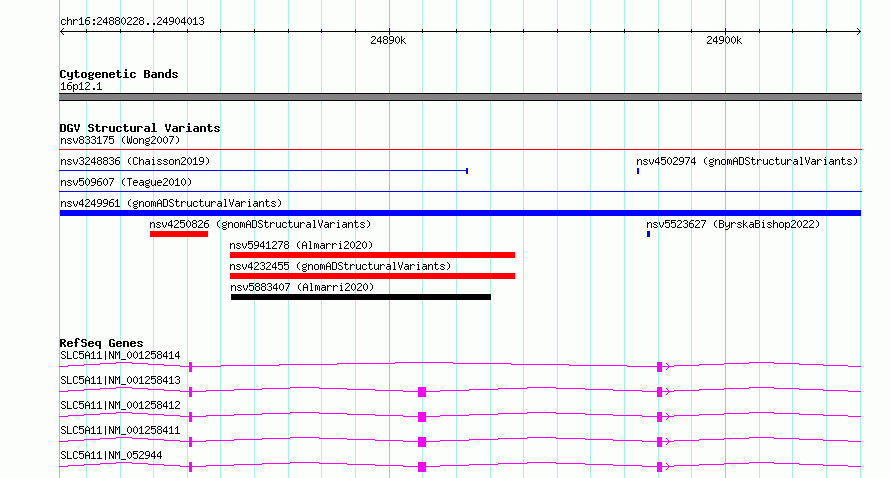Select the DGV Structural Variants track title
The width and height of the screenshot is (890, 478).
(x=140, y=128)
